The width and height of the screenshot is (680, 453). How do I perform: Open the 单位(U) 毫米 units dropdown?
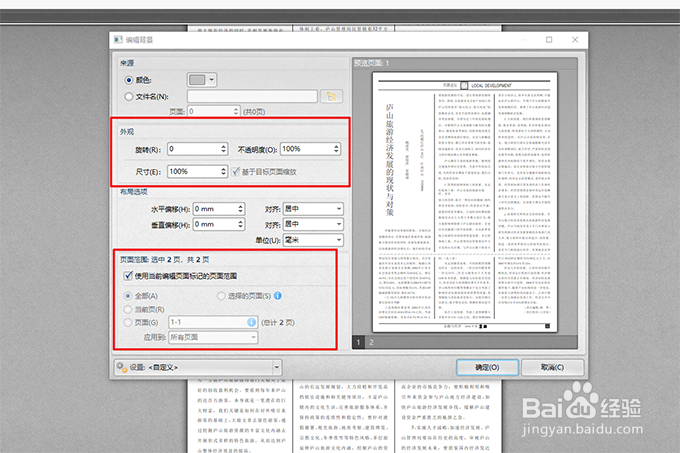click(313, 240)
